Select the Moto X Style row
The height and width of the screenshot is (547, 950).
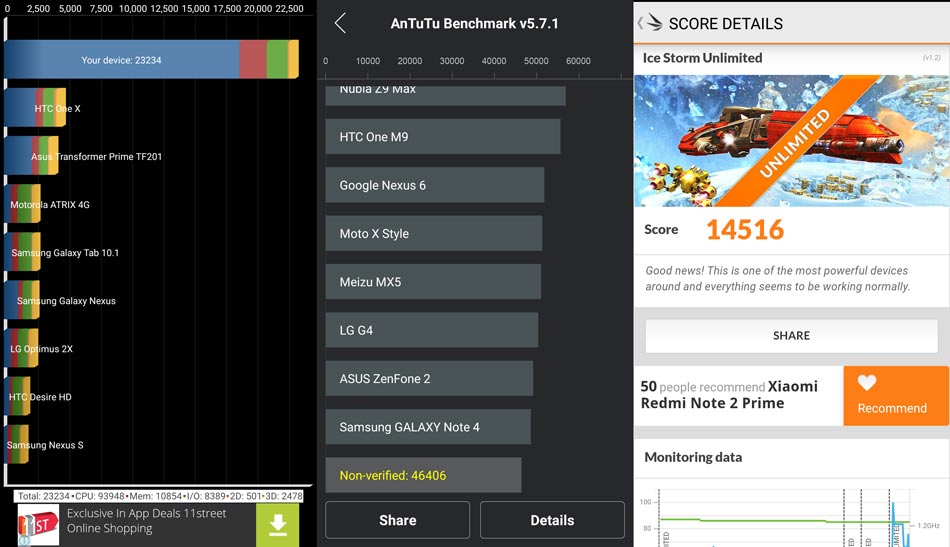coord(434,233)
